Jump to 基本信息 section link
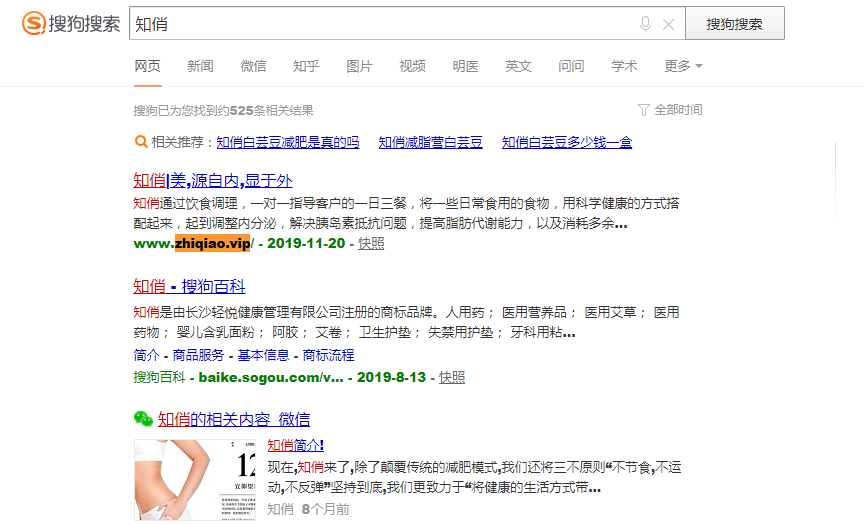864x525 pixels. point(263,355)
